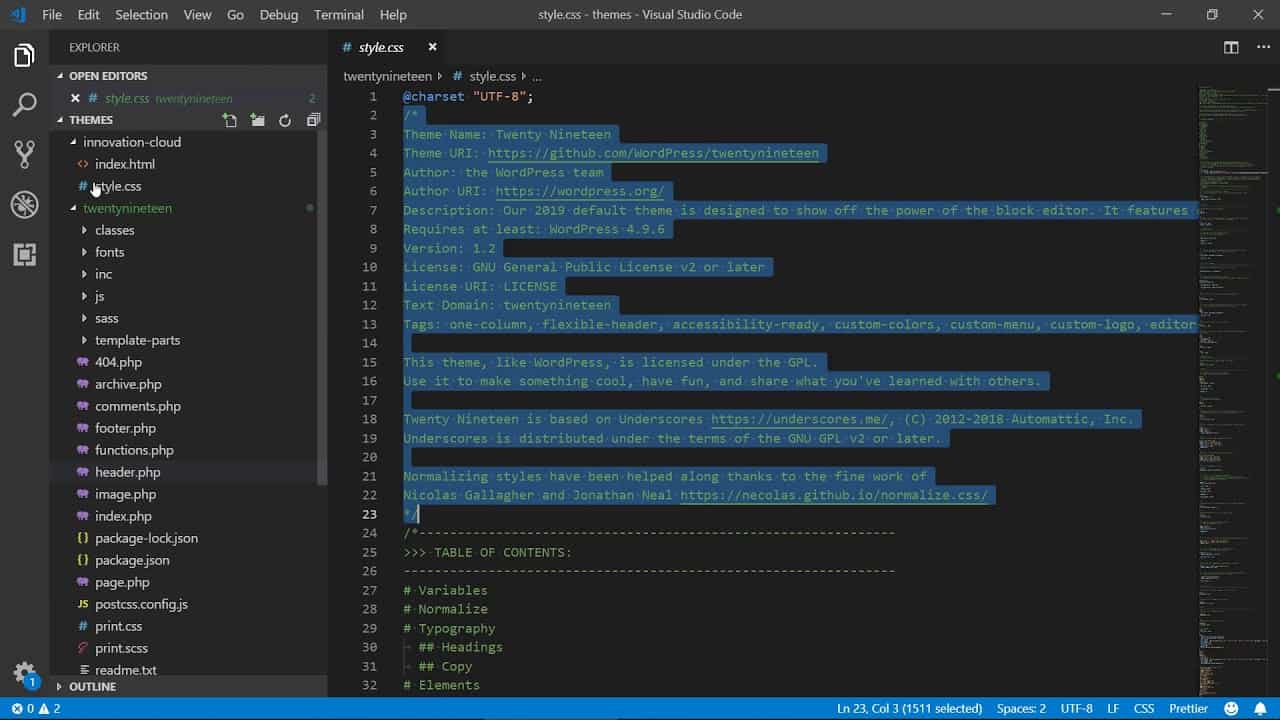Image resolution: width=1280 pixels, height=720 pixels.
Task: Close the style.css editor tab
Action: point(433,47)
